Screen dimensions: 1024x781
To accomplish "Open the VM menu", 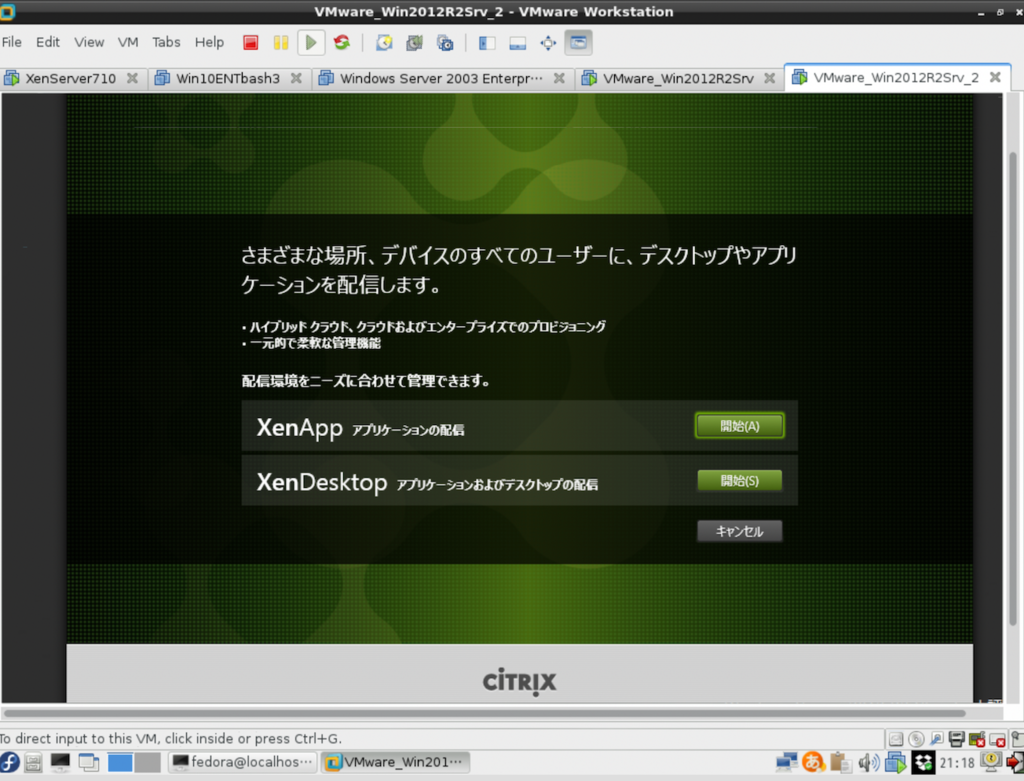I will [128, 42].
